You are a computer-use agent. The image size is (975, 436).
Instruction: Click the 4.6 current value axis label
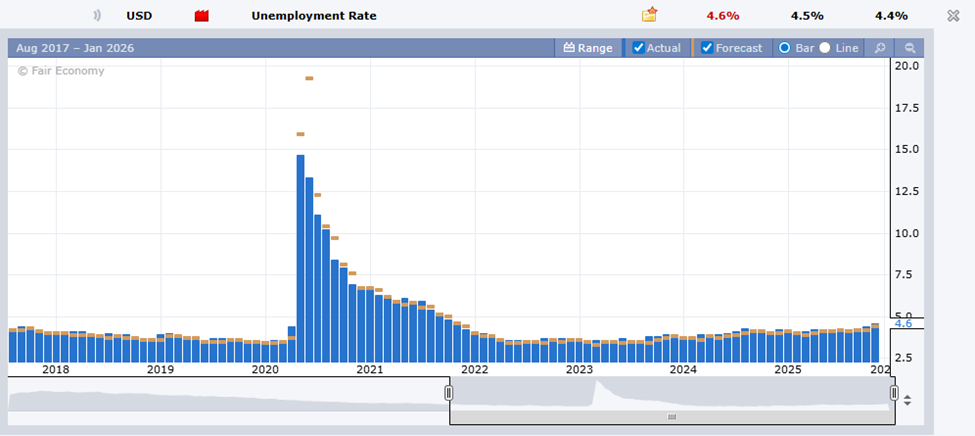(903, 323)
